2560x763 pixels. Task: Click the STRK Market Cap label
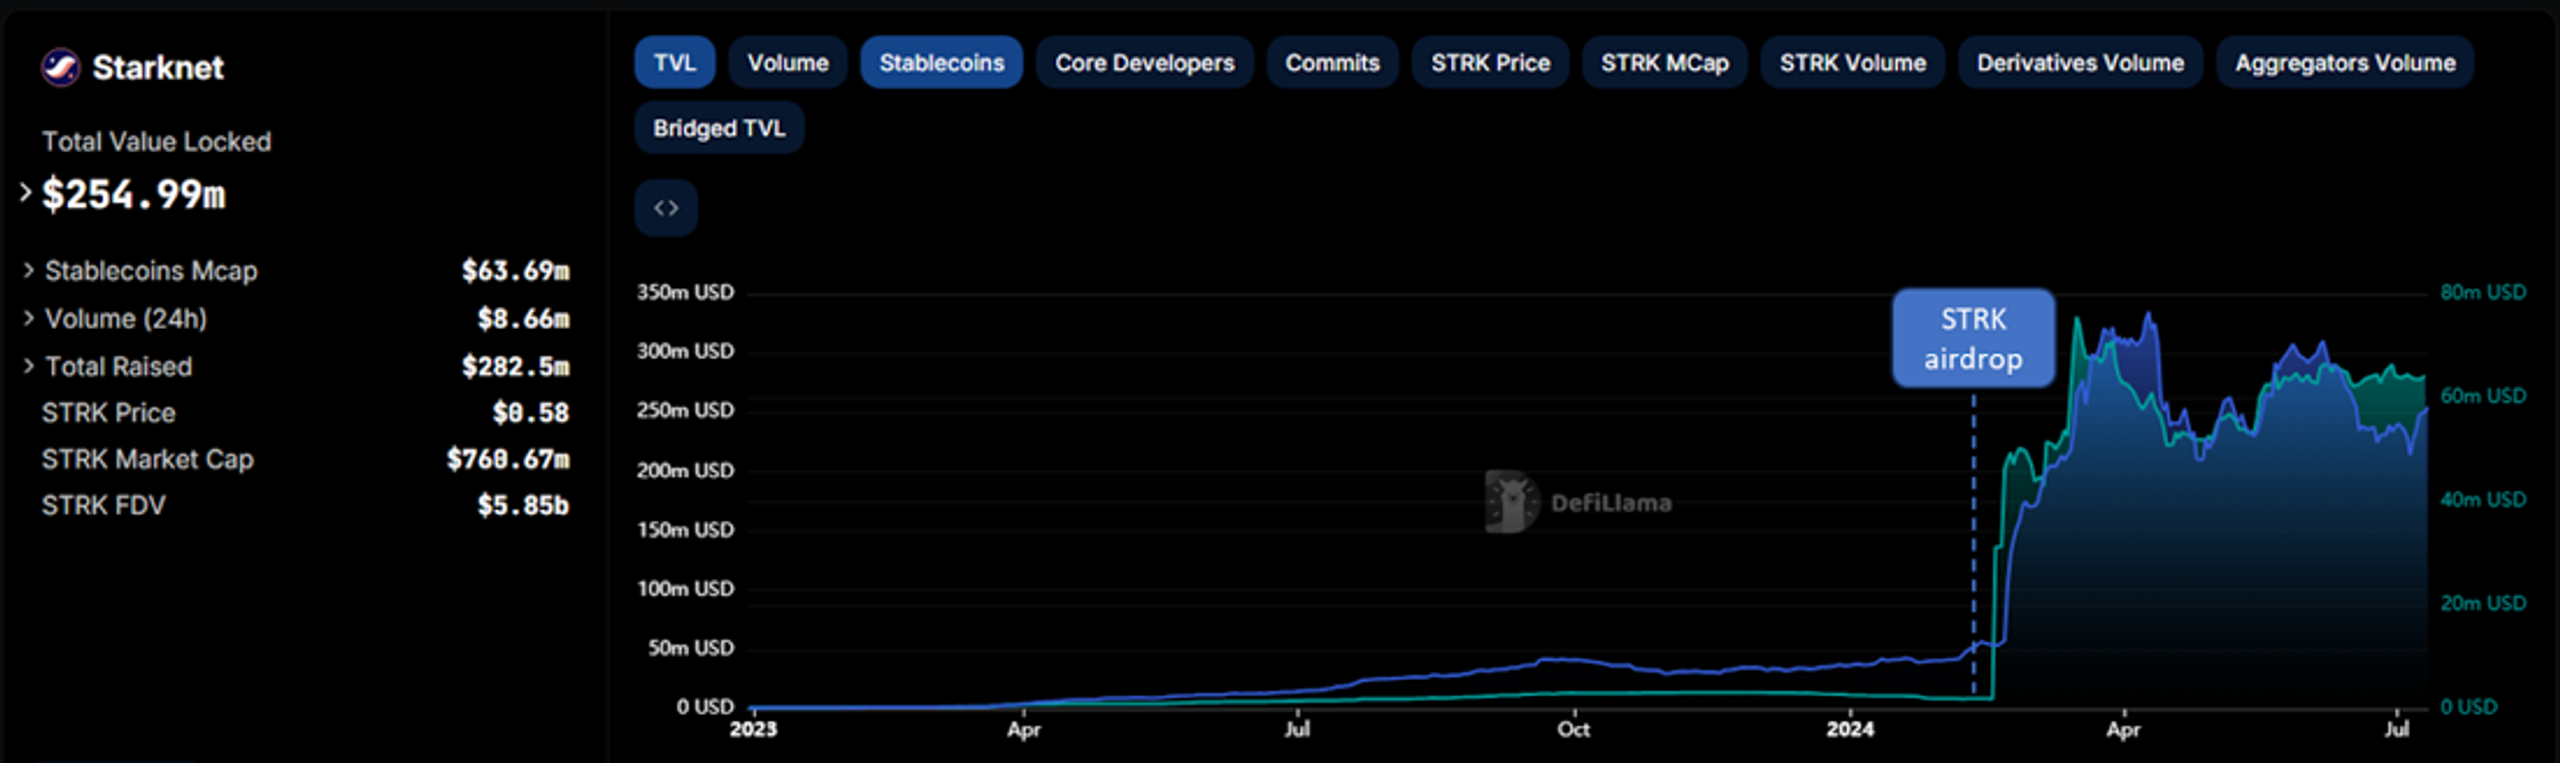click(x=148, y=459)
